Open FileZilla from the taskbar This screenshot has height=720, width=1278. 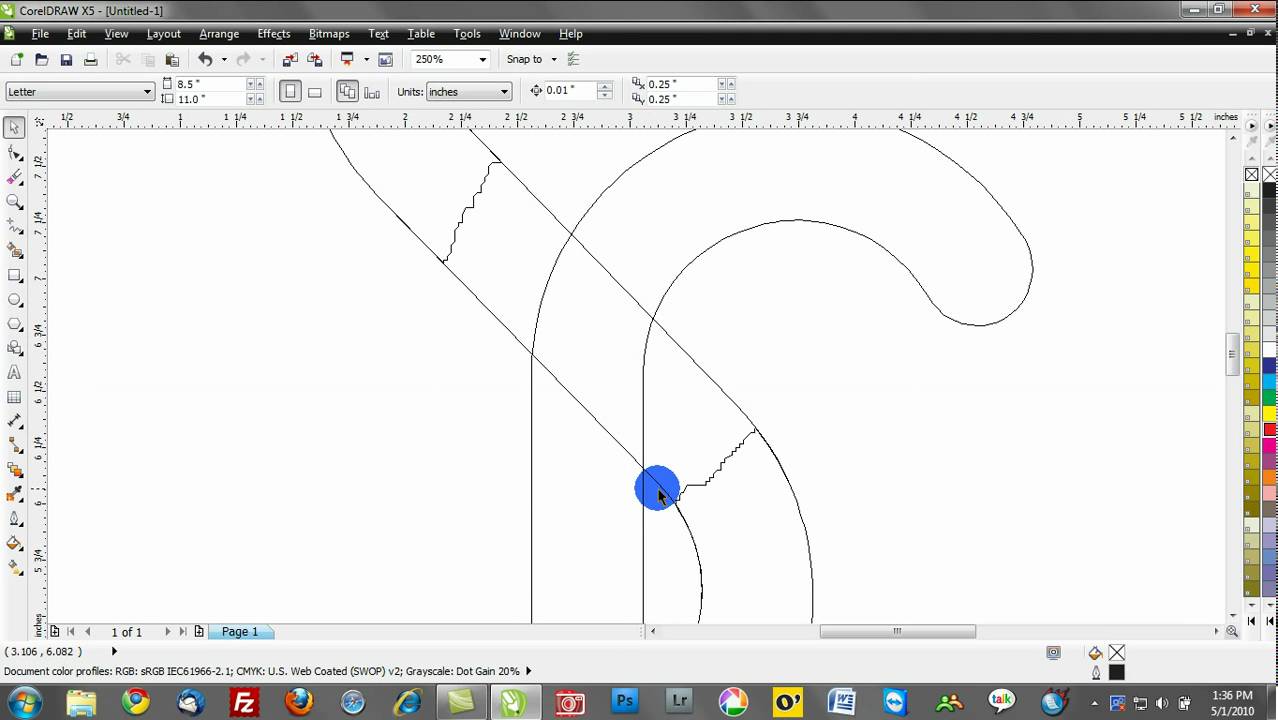click(244, 702)
